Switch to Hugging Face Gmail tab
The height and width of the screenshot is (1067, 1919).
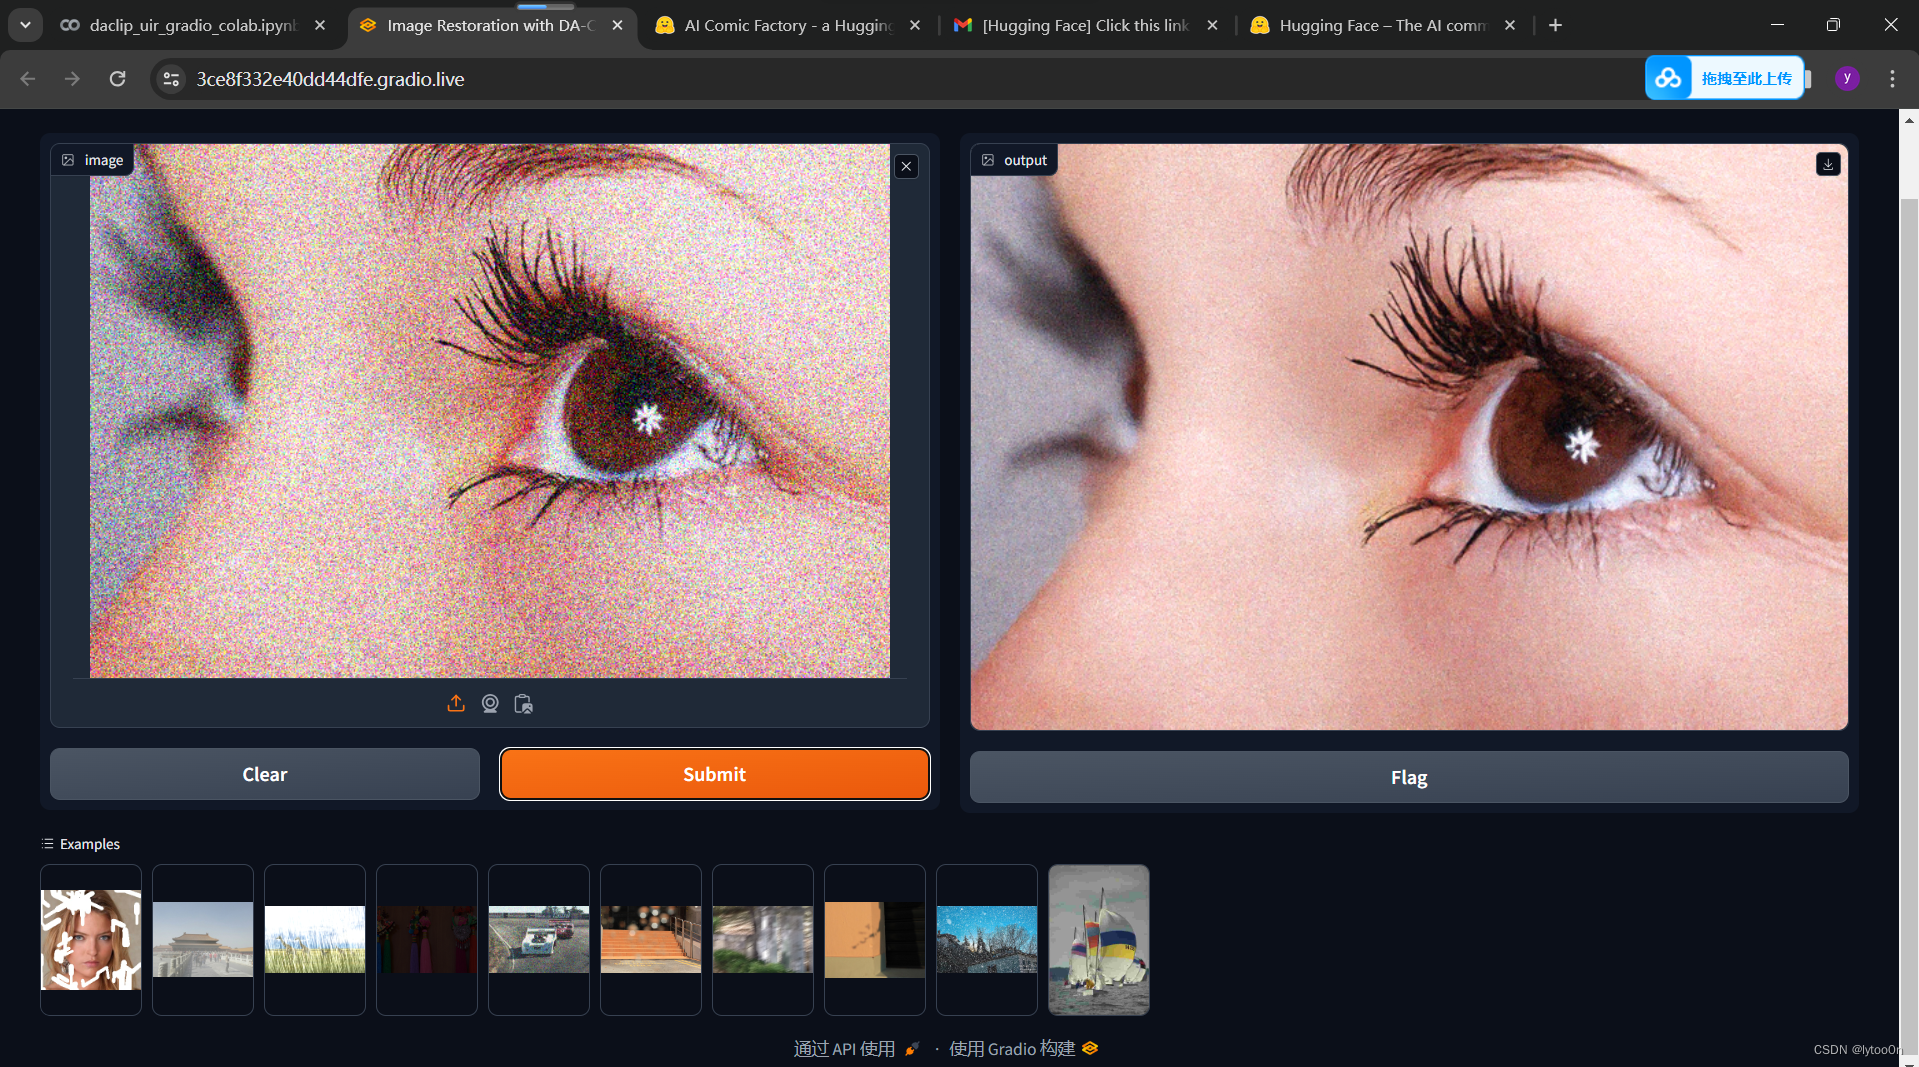pyautogui.click(x=1085, y=25)
